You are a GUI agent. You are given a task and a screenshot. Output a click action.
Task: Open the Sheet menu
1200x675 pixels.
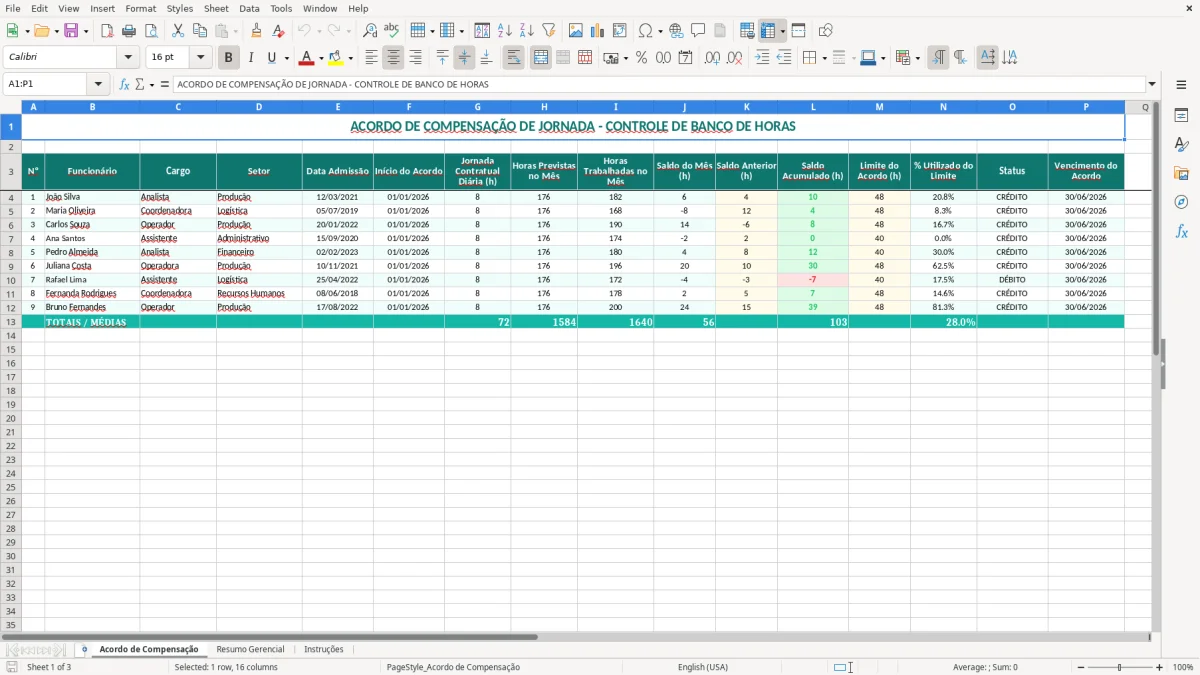(x=216, y=8)
